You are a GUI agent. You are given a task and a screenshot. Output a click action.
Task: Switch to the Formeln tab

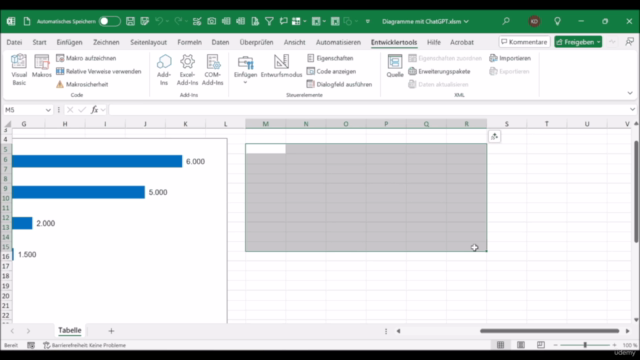coord(189,42)
